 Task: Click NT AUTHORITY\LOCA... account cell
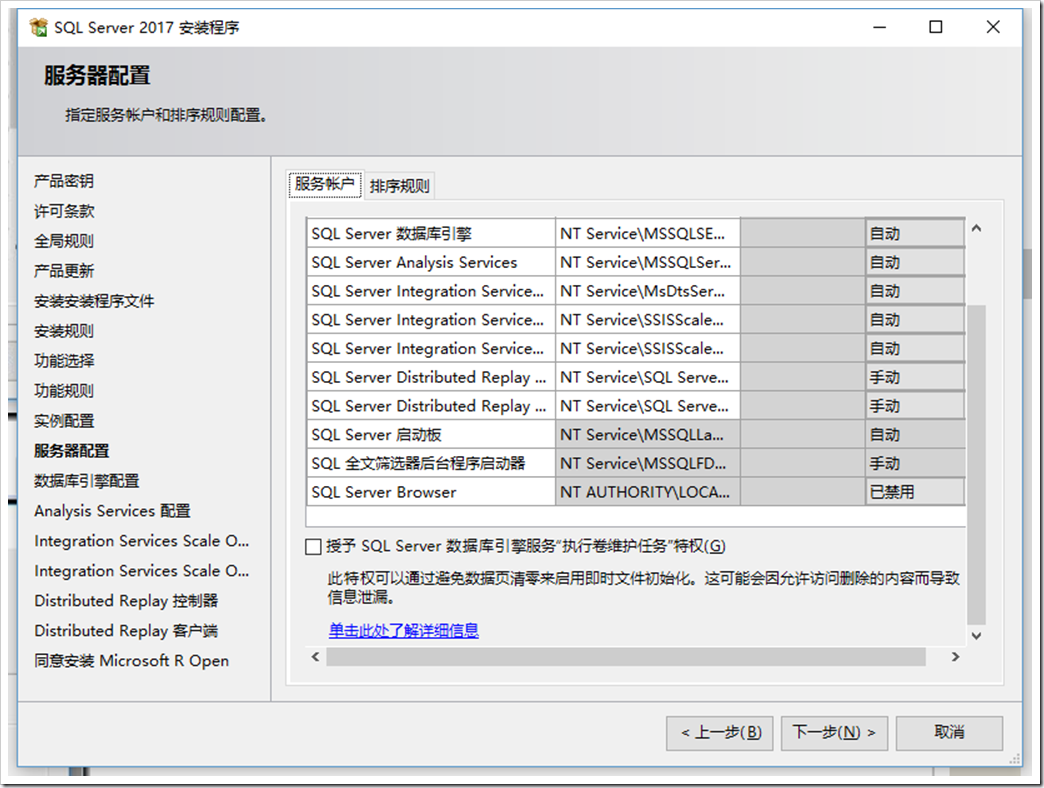(647, 492)
